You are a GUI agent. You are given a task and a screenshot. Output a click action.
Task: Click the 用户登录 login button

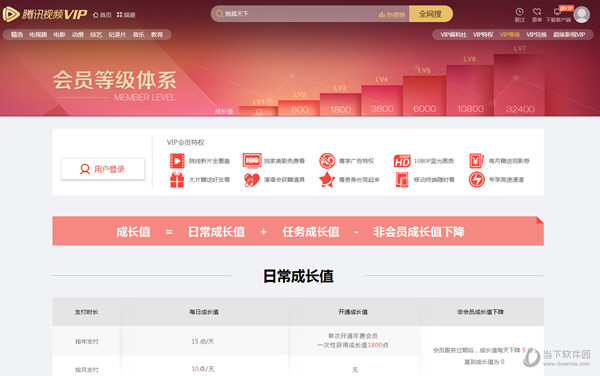click(103, 169)
